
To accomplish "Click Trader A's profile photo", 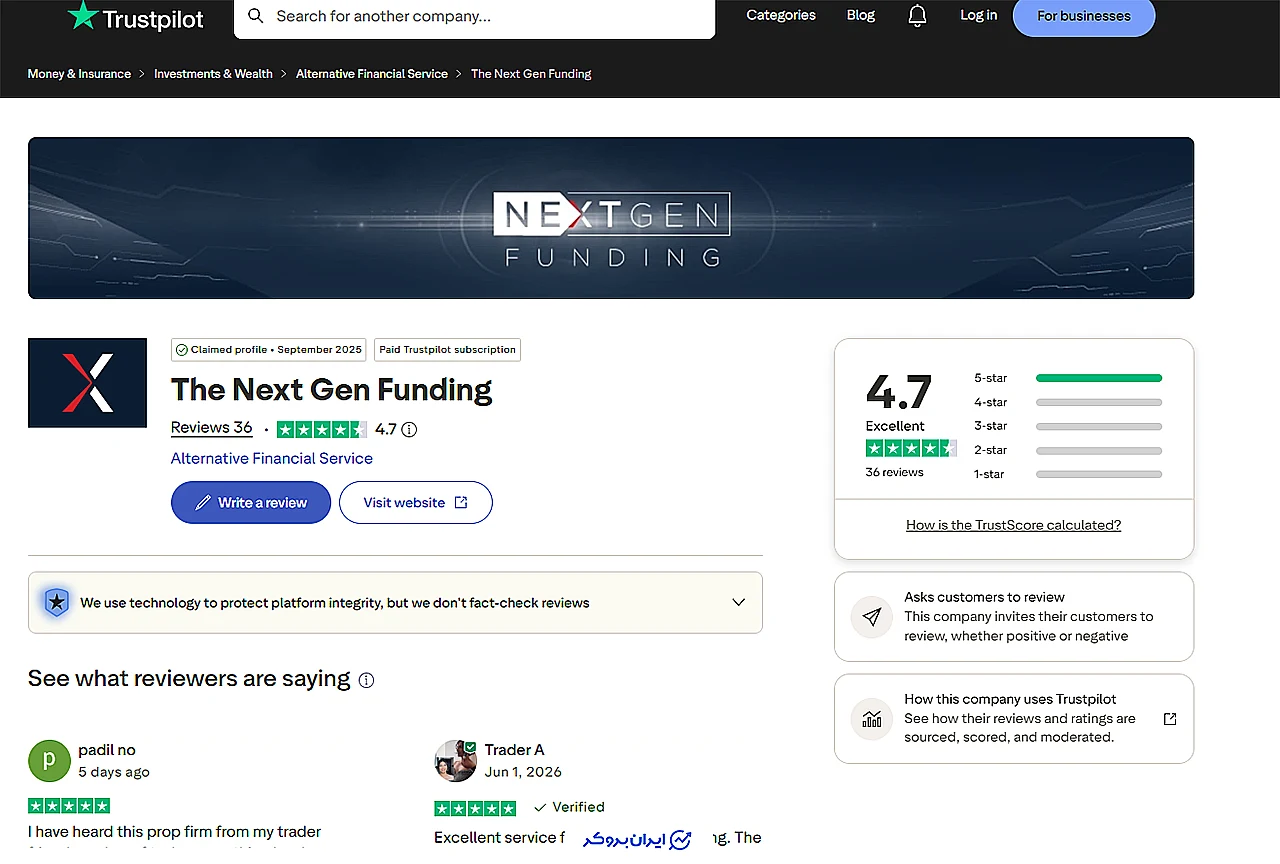I will pyautogui.click(x=455, y=761).
